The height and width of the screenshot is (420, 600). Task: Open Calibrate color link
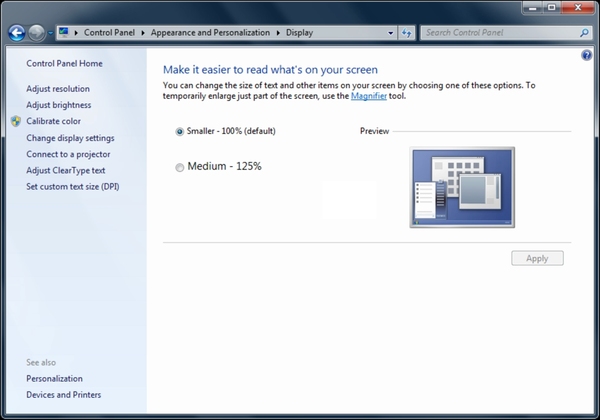[53, 121]
